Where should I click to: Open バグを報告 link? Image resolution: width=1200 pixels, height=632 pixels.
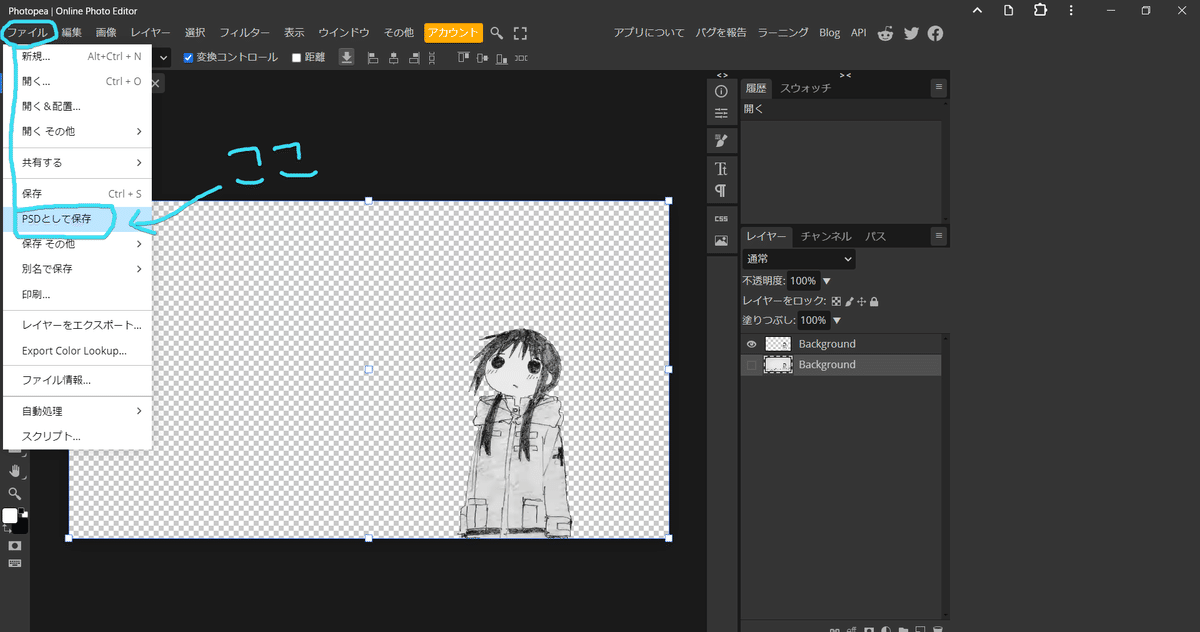(x=721, y=33)
